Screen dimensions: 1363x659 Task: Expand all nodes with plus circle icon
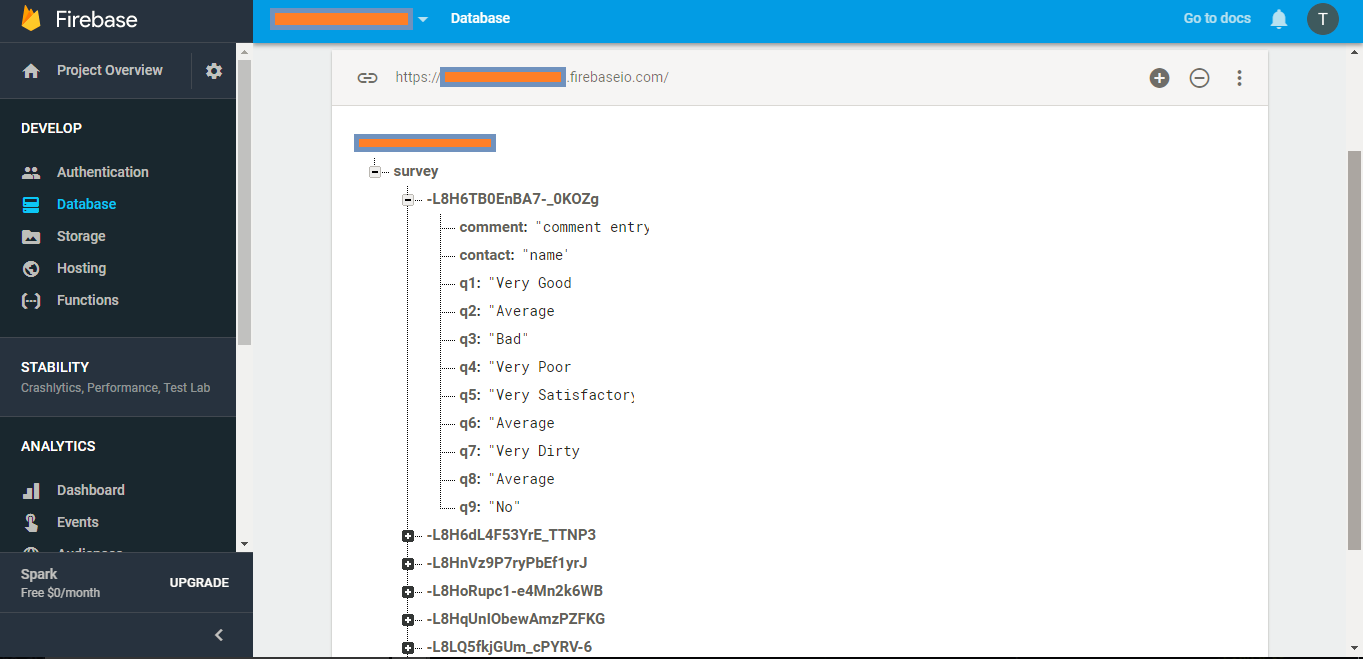point(1159,78)
